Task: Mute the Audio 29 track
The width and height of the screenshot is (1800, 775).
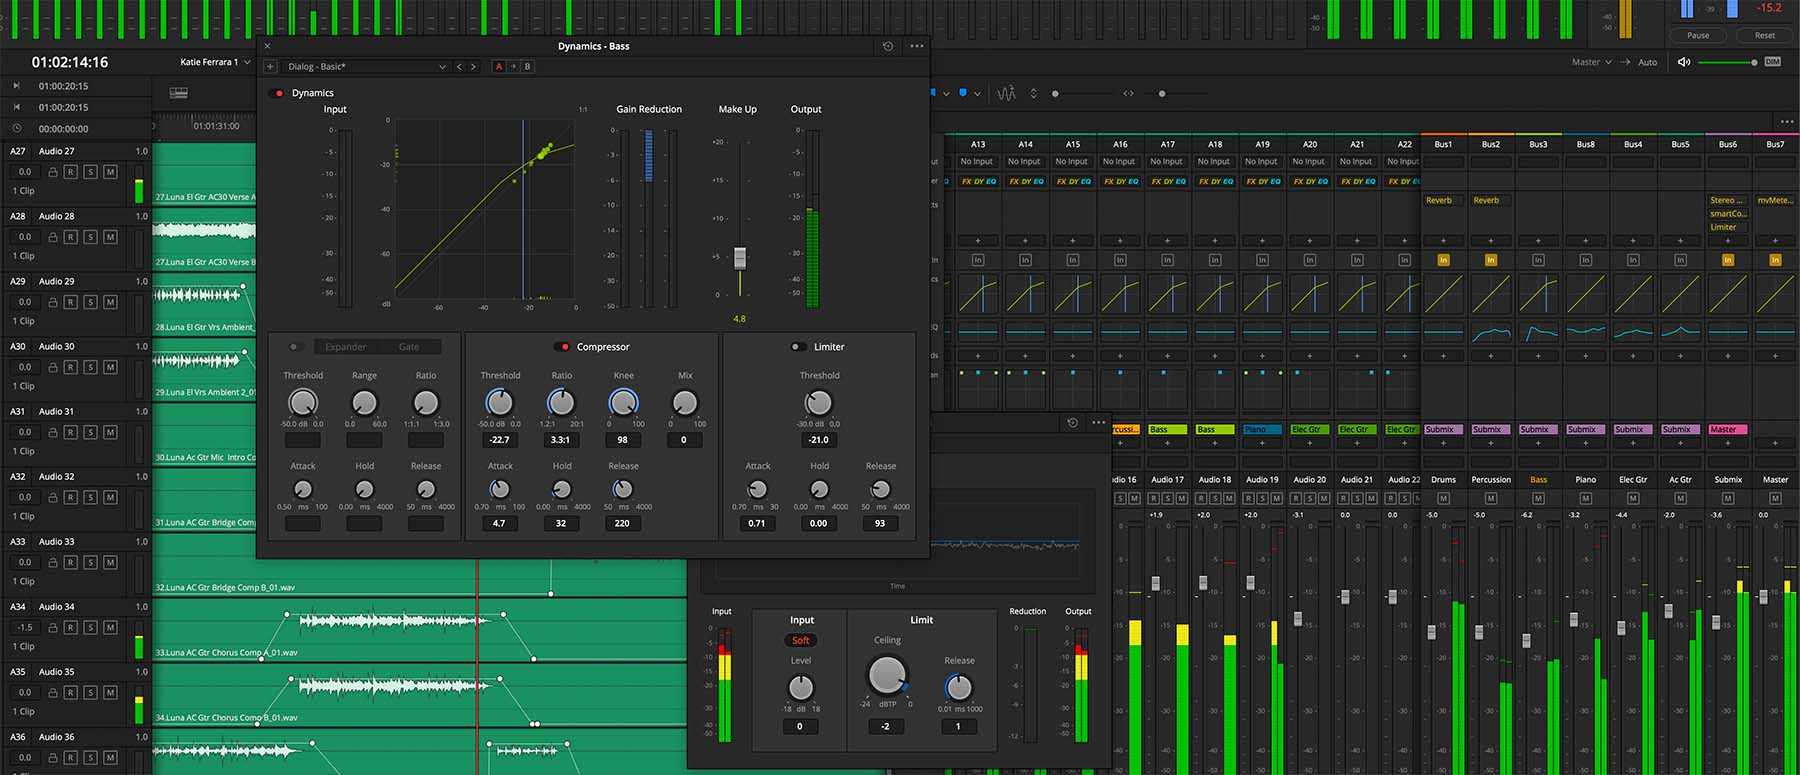Action: (110, 302)
